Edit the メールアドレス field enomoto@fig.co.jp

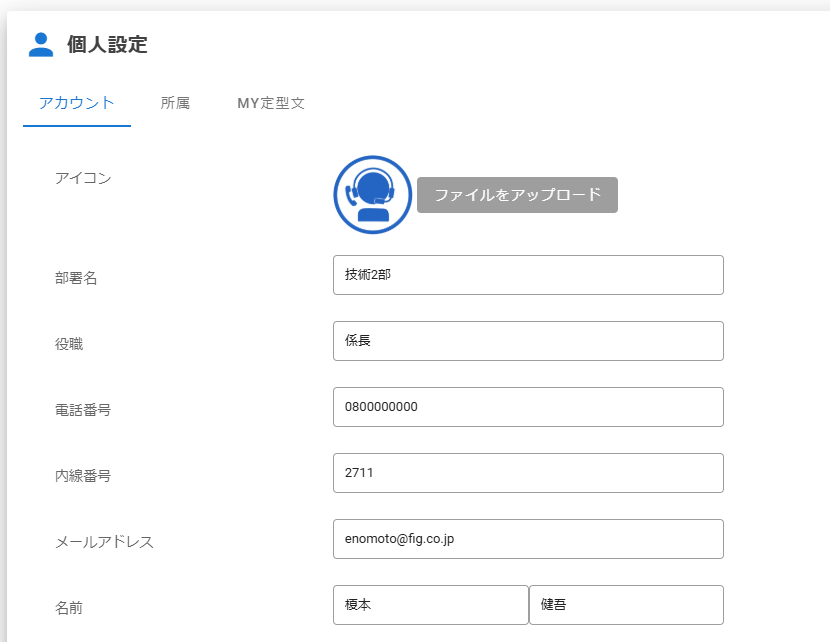pyautogui.click(x=527, y=539)
